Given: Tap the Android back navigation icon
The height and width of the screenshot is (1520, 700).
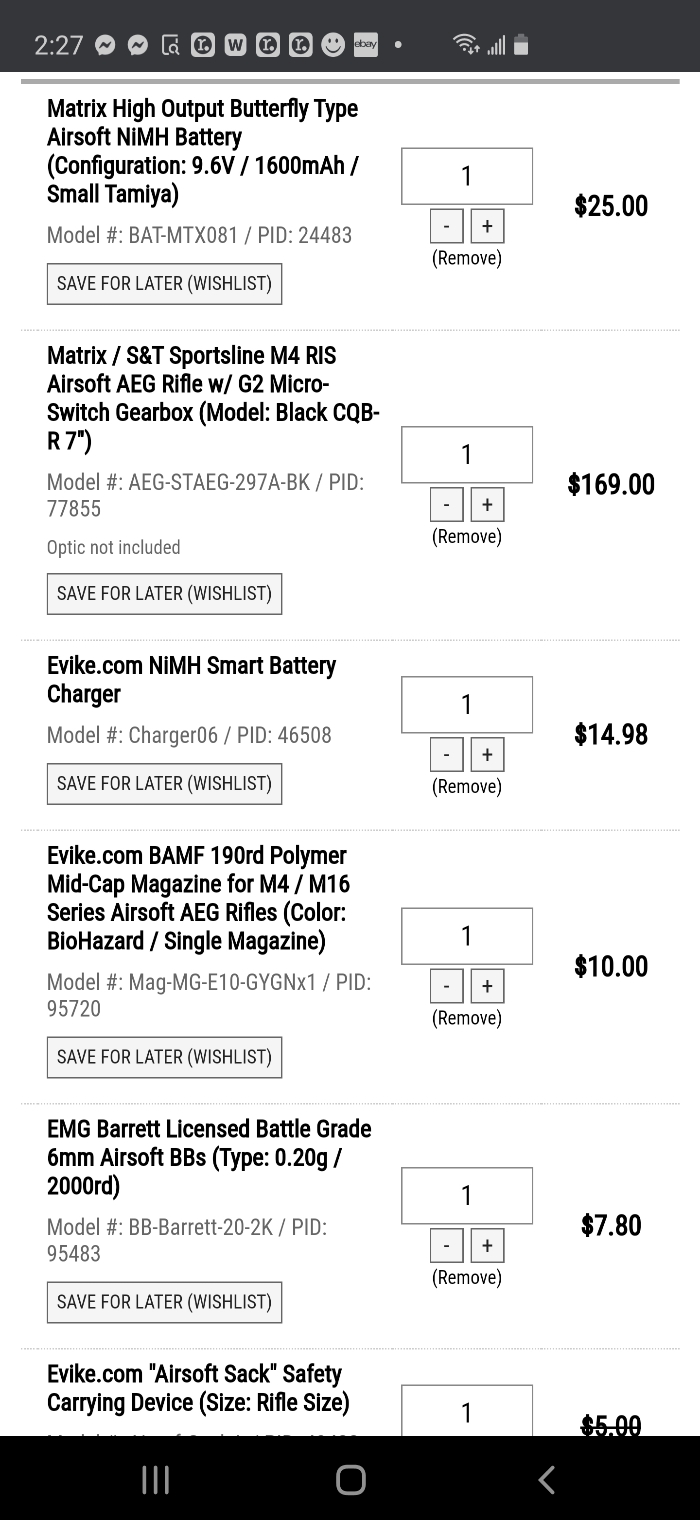Looking at the screenshot, I should coord(546,1480).
